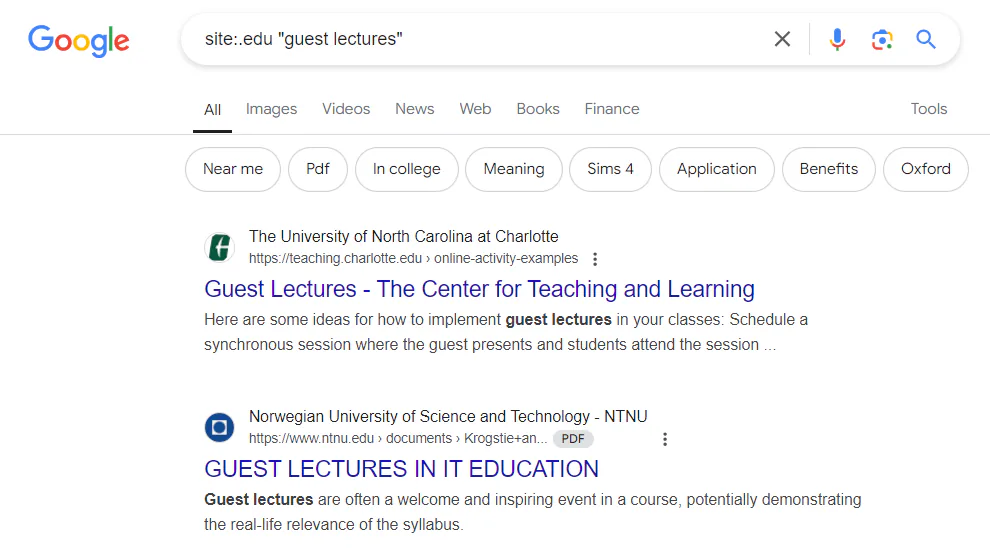This screenshot has height=554, width=990.
Task: Switch to Videos tab
Action: coord(346,109)
